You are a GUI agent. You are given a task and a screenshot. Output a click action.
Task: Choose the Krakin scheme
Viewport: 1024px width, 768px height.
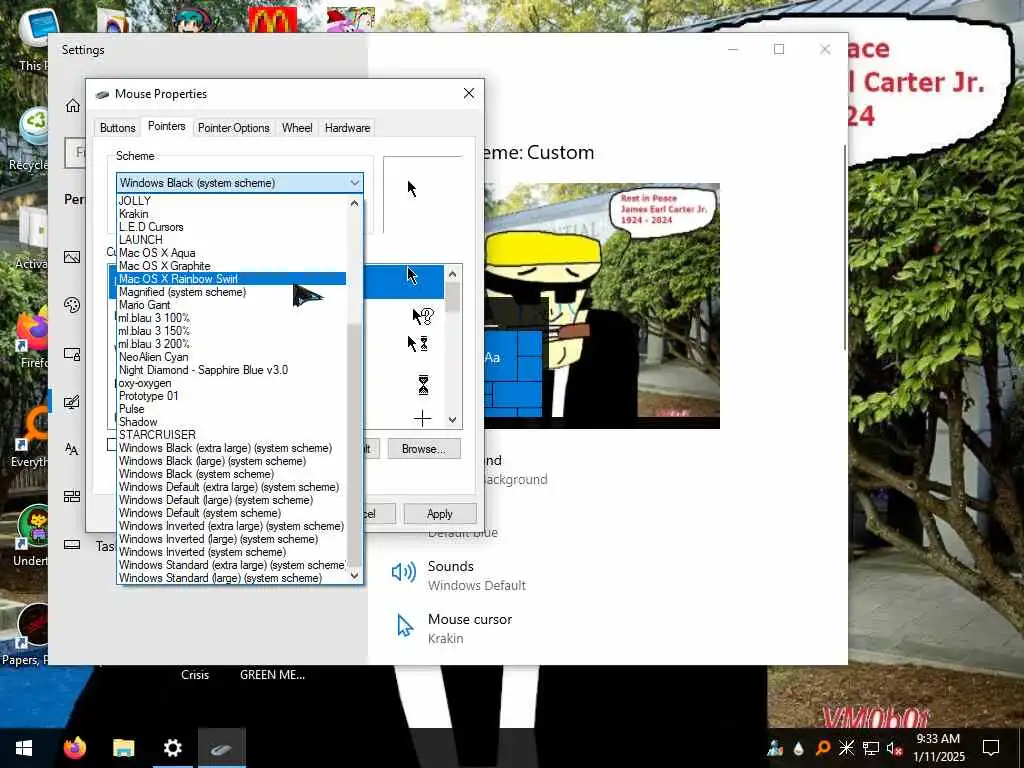[231, 214]
